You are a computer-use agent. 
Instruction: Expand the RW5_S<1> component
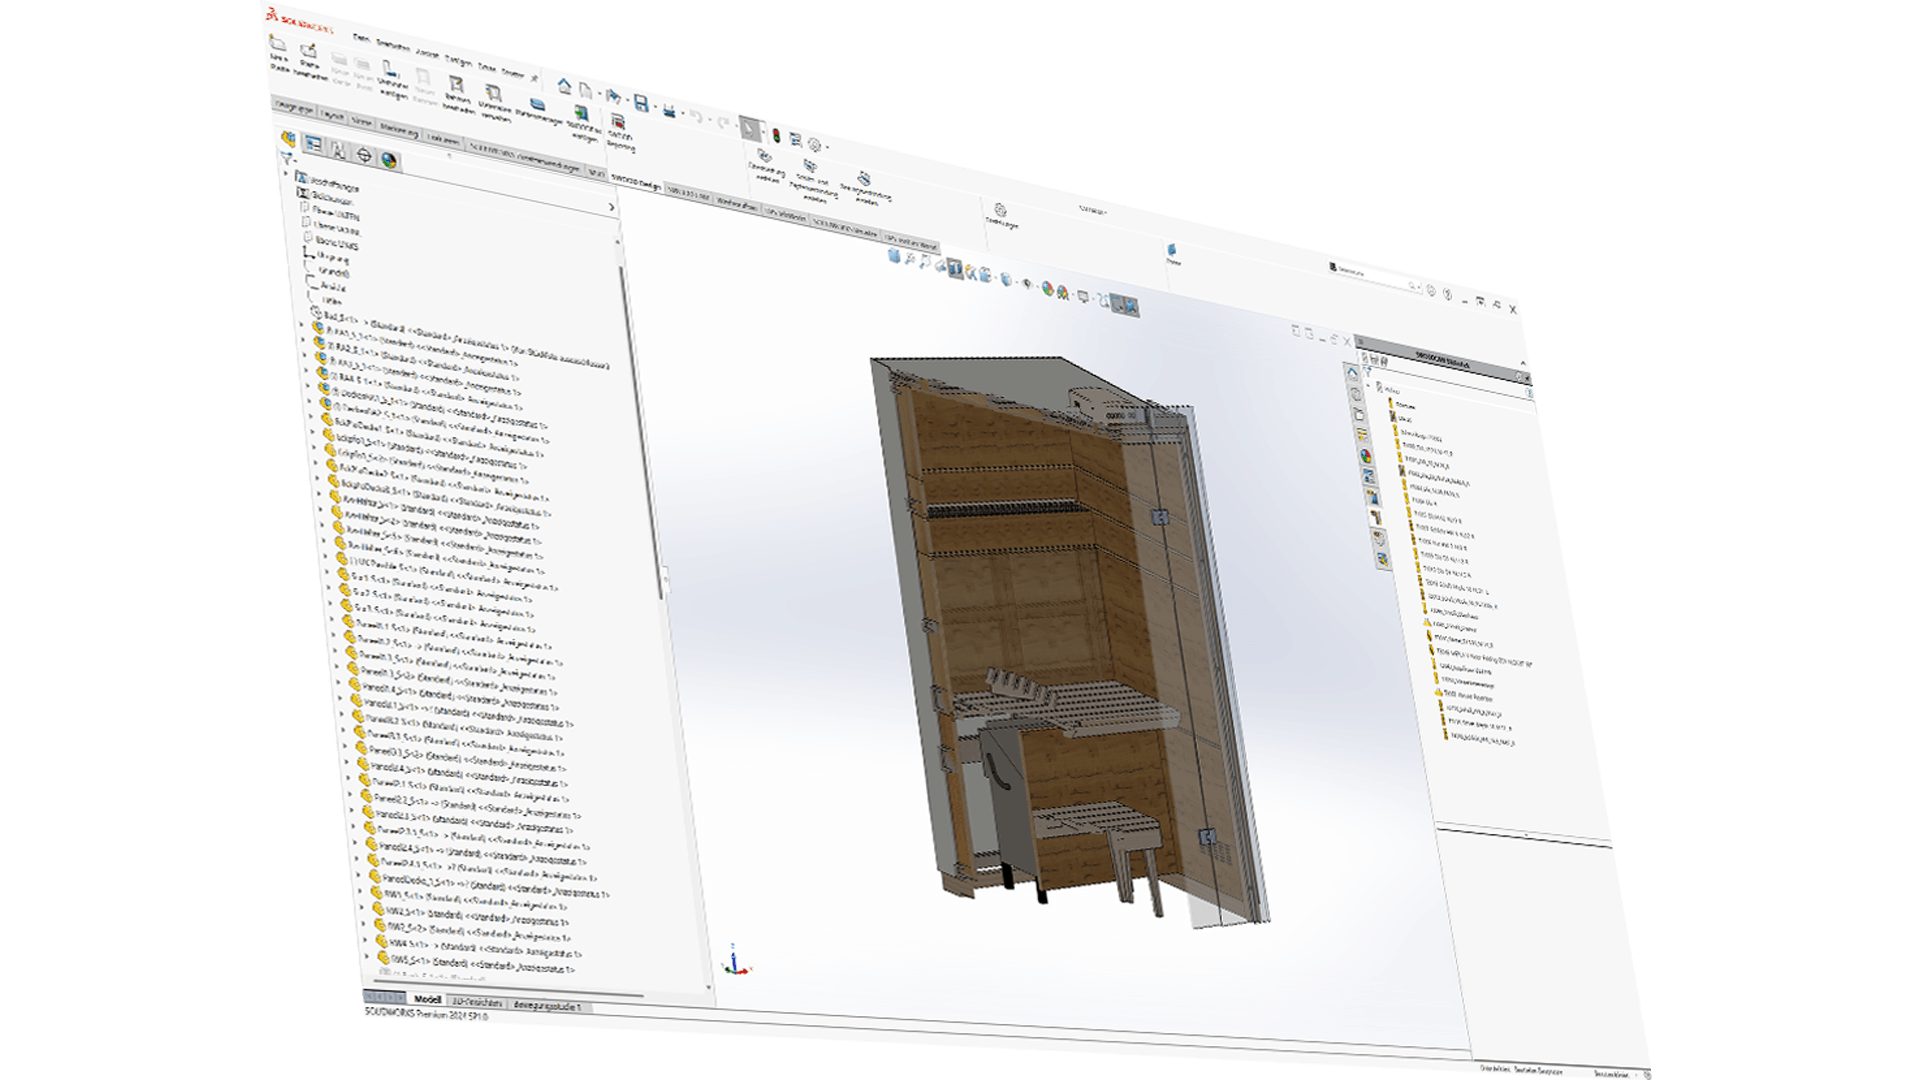point(368,957)
